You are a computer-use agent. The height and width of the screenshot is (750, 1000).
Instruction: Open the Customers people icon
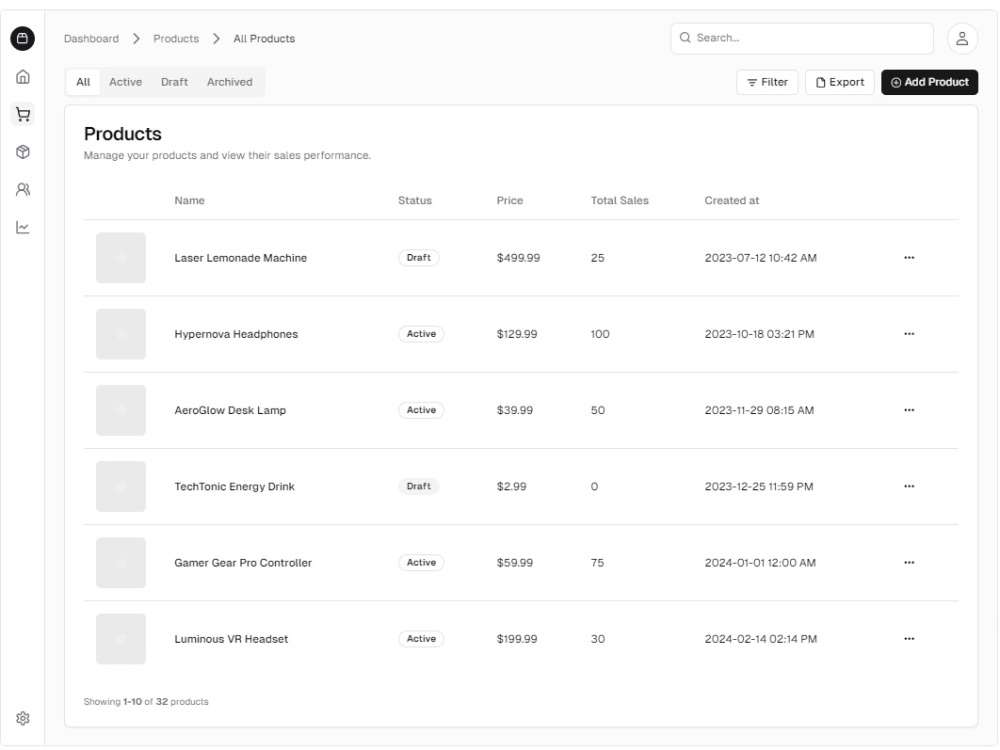(x=23, y=189)
